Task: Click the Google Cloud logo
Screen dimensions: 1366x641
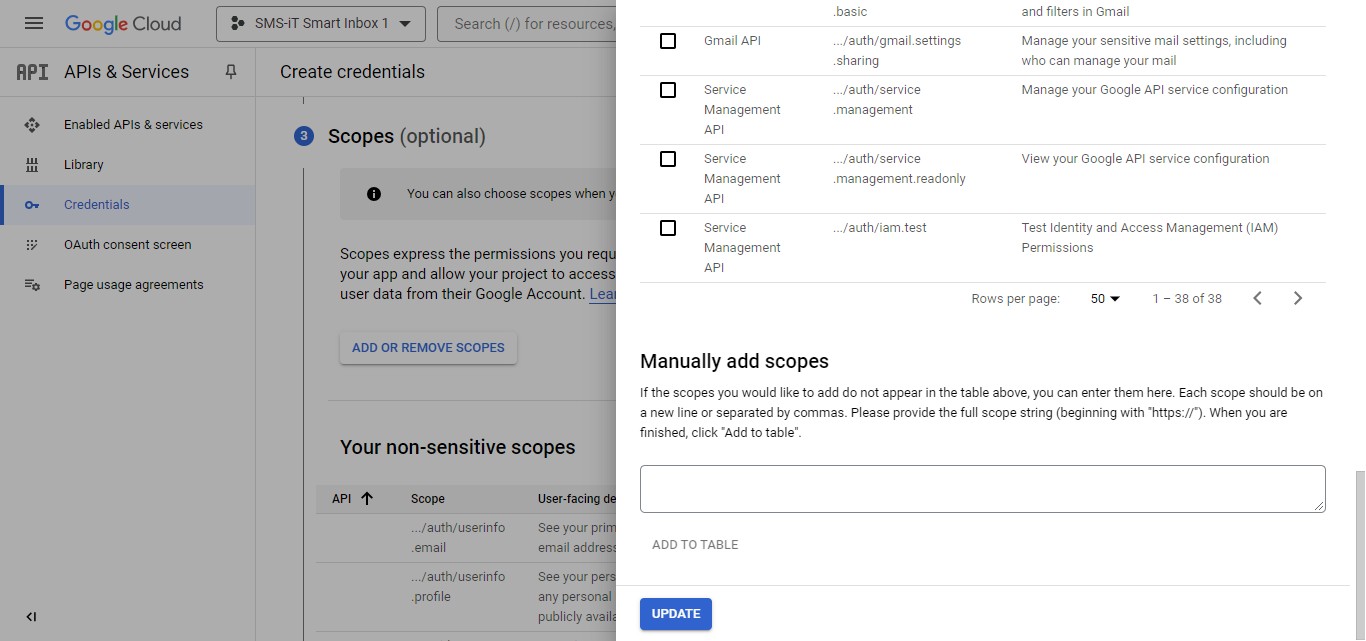Action: [123, 23]
